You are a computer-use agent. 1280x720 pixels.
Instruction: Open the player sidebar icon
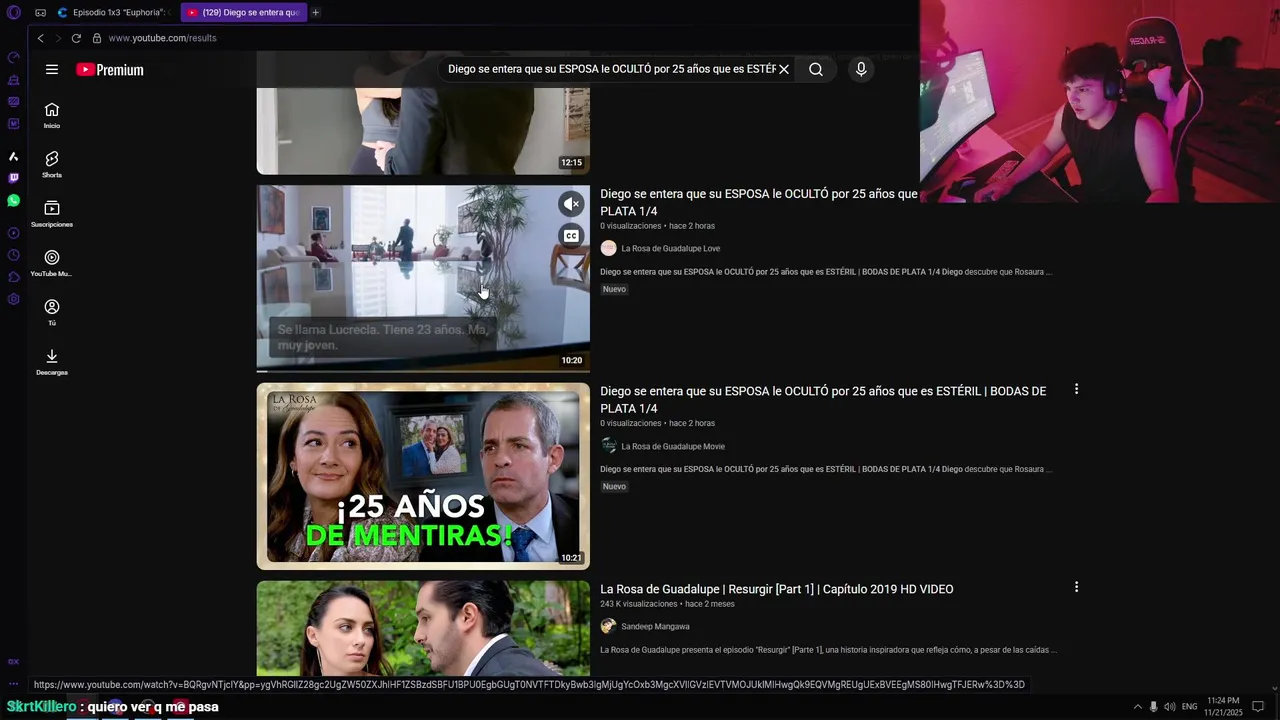tap(13, 233)
